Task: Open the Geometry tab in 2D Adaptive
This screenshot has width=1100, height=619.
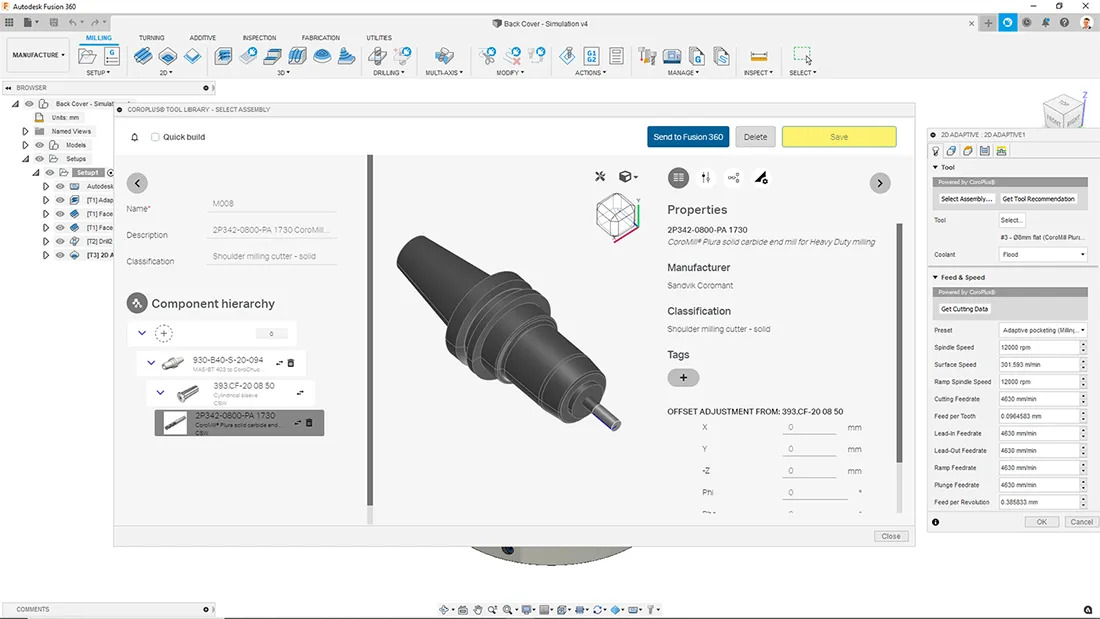Action: tap(951, 151)
